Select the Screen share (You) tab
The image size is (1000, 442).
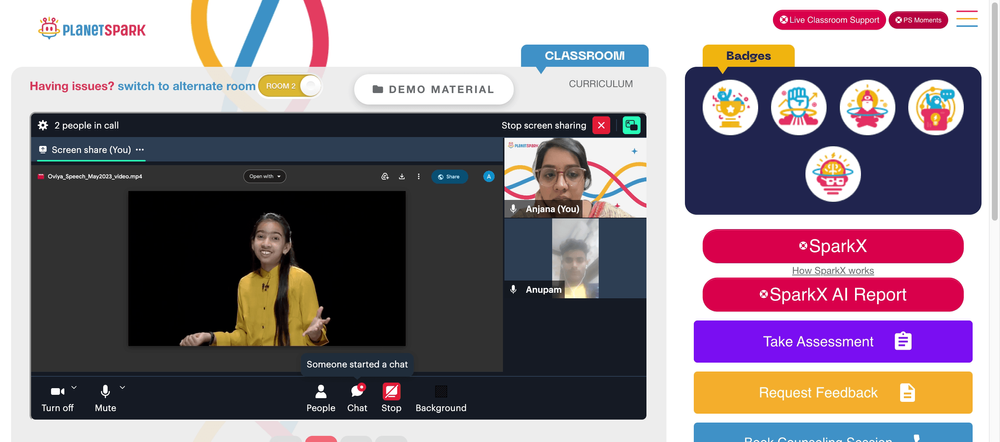(x=91, y=150)
